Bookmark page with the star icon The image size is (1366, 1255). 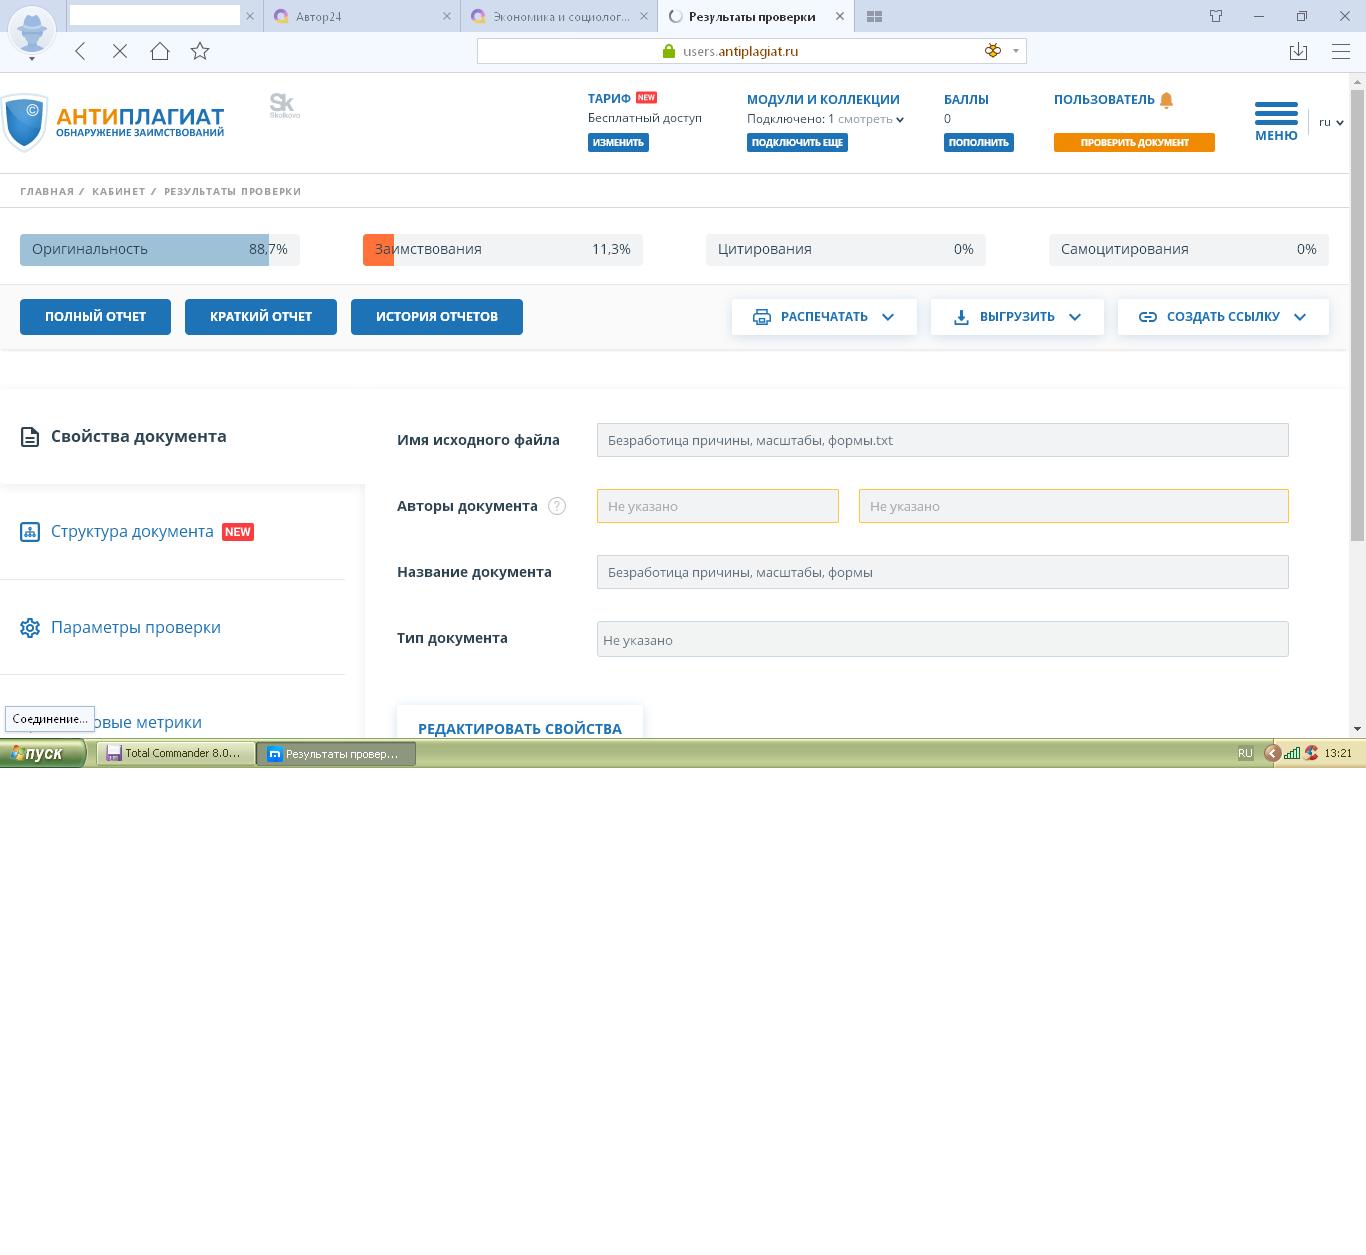click(x=200, y=51)
